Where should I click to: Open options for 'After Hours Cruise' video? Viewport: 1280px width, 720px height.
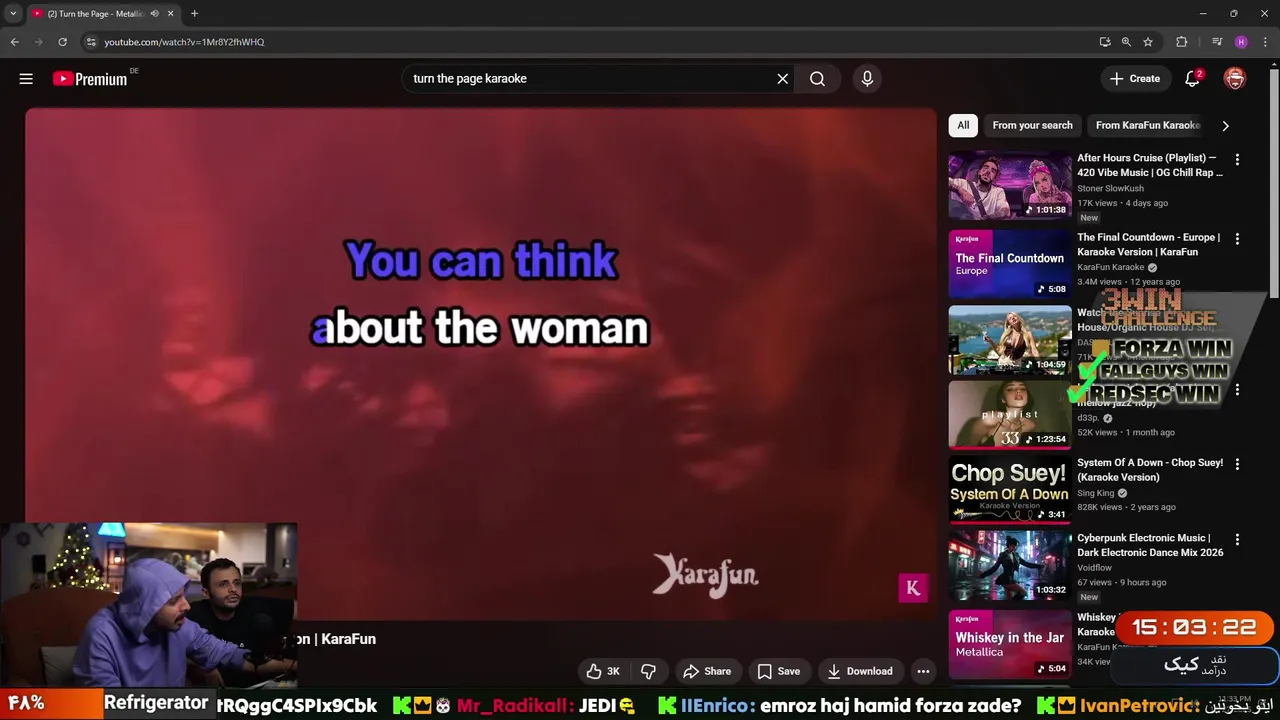tap(1237, 160)
